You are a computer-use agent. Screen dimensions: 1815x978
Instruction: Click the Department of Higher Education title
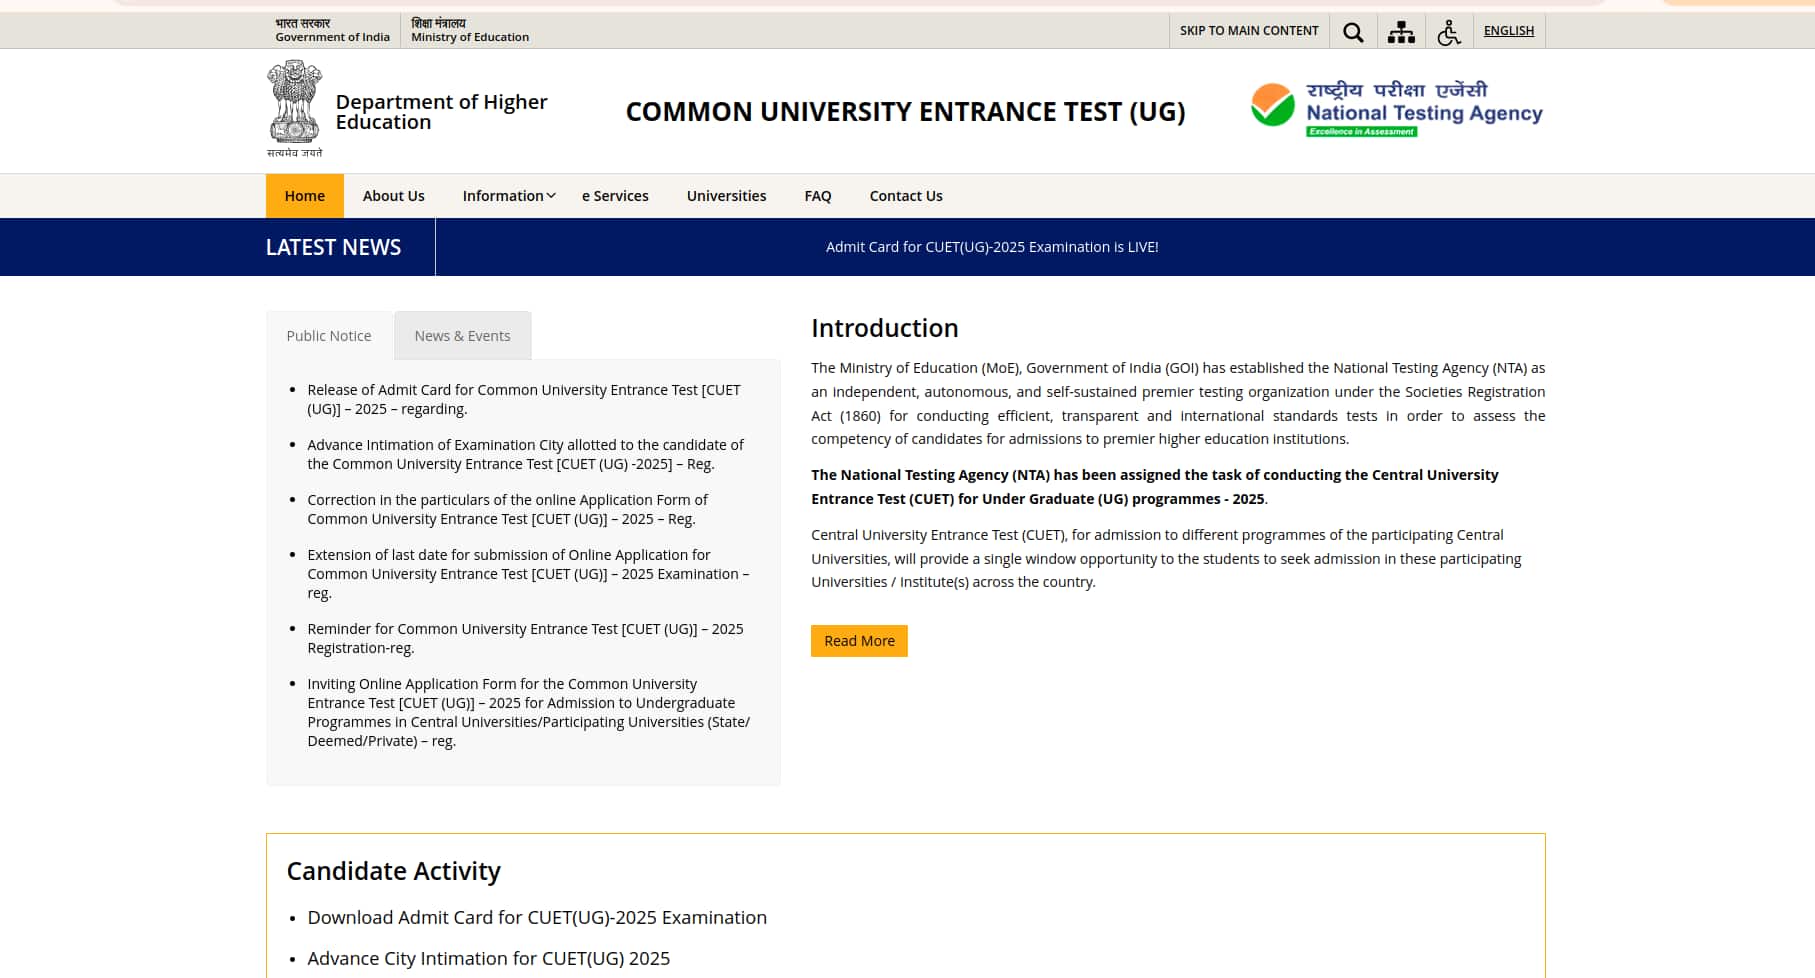[x=441, y=112]
